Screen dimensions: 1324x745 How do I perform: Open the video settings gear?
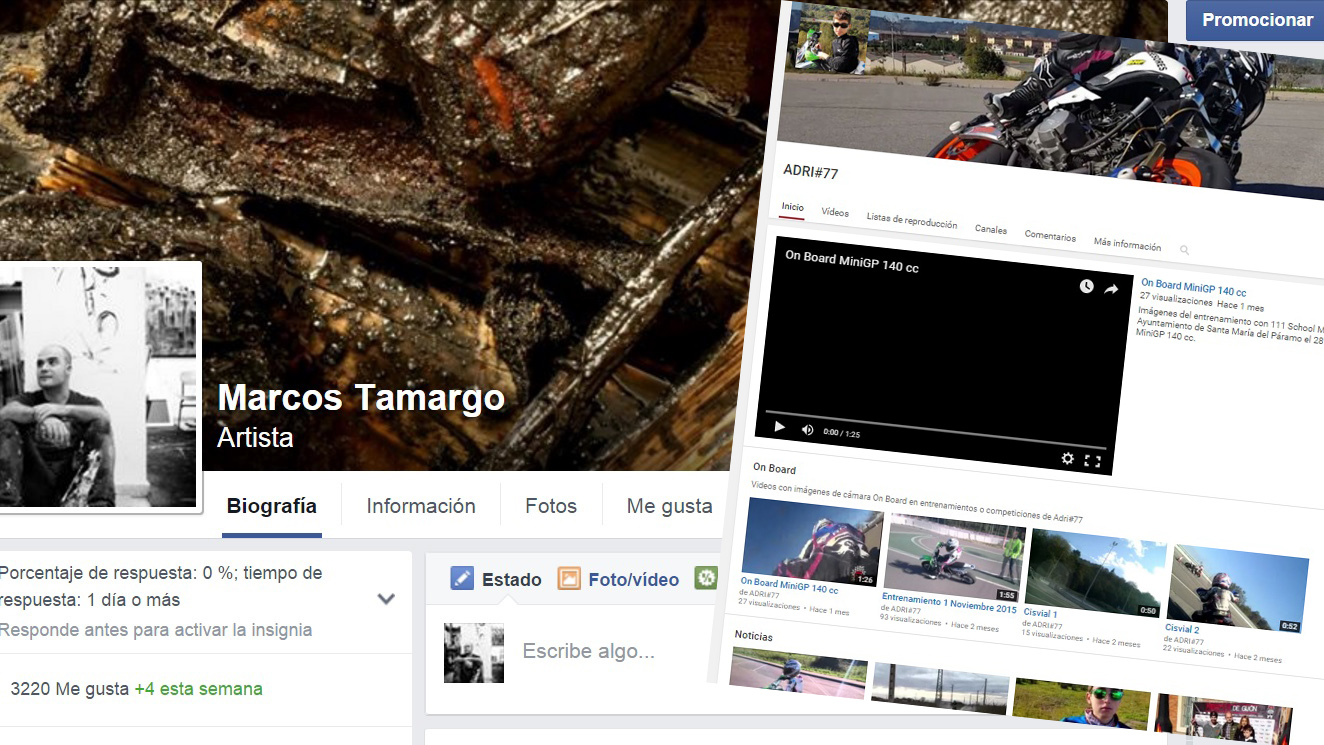1067,458
